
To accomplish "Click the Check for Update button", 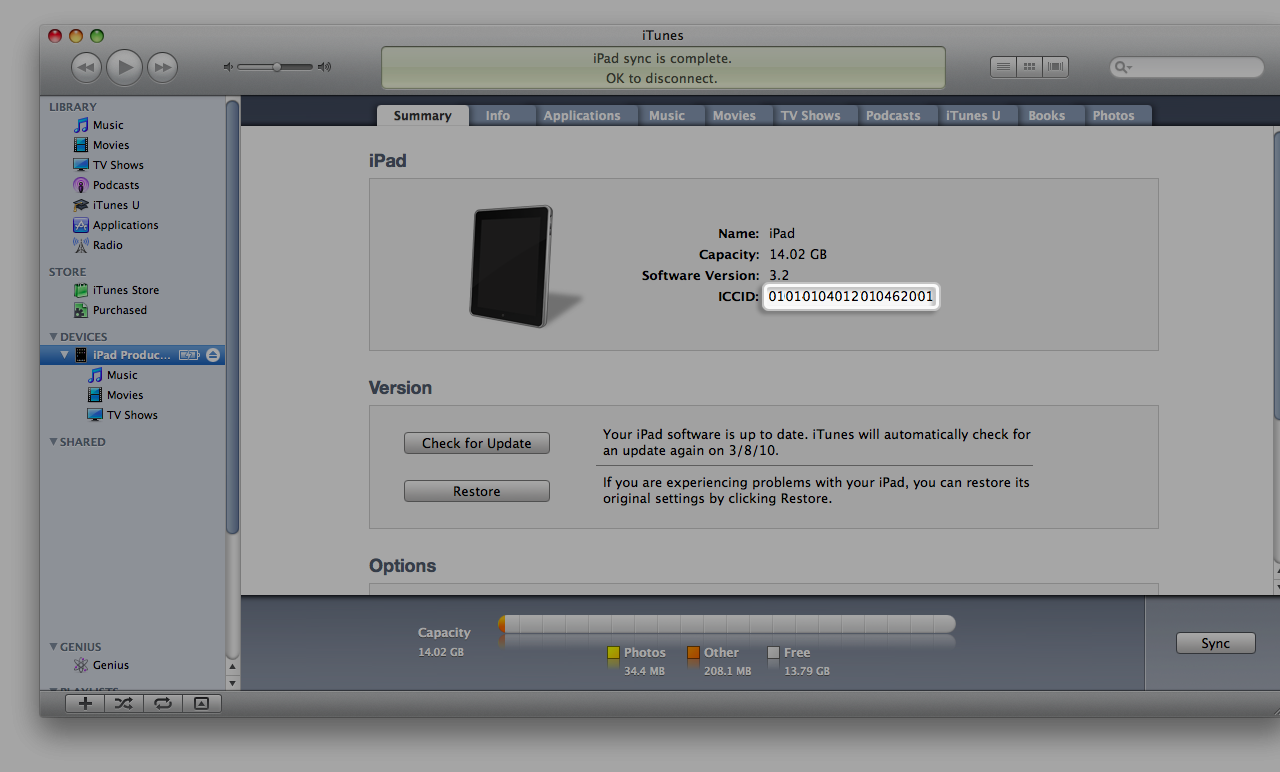I will [x=477, y=443].
